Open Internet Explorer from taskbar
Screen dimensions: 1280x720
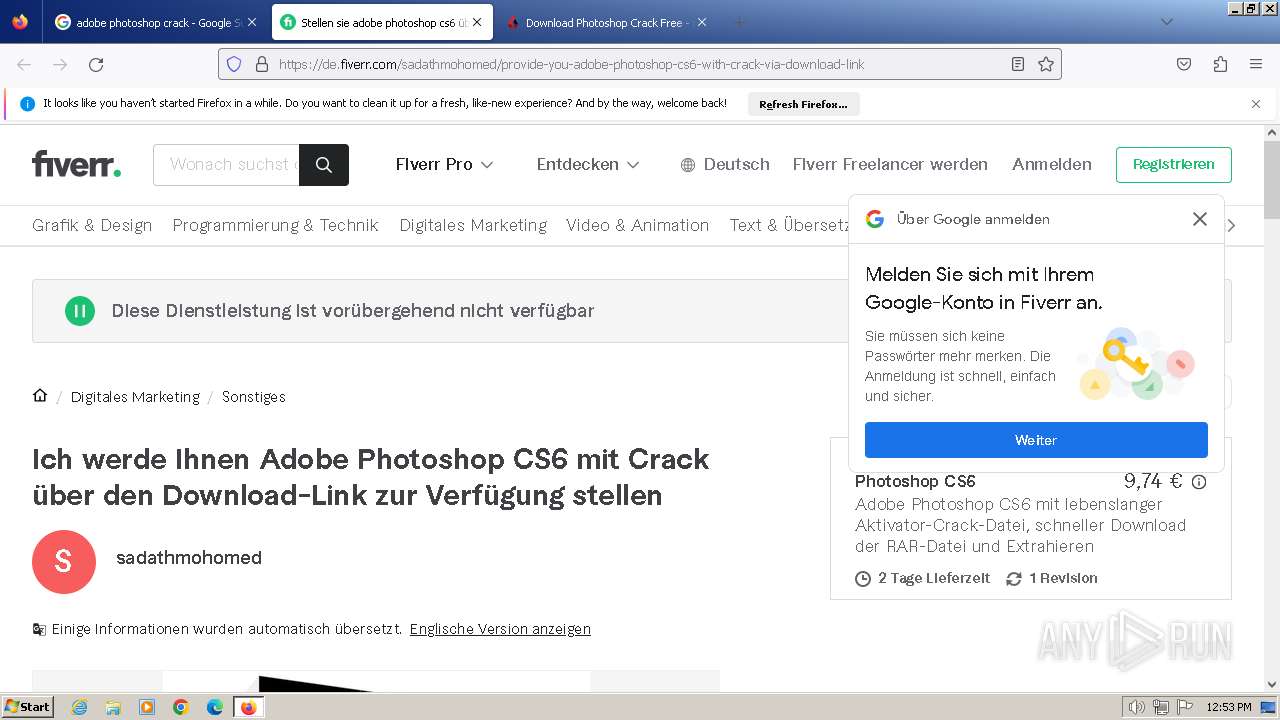80,707
